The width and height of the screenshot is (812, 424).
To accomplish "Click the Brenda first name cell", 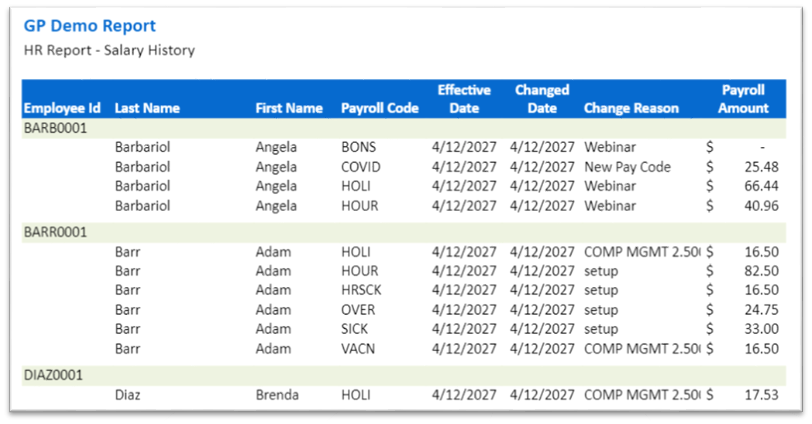I will [x=277, y=395].
